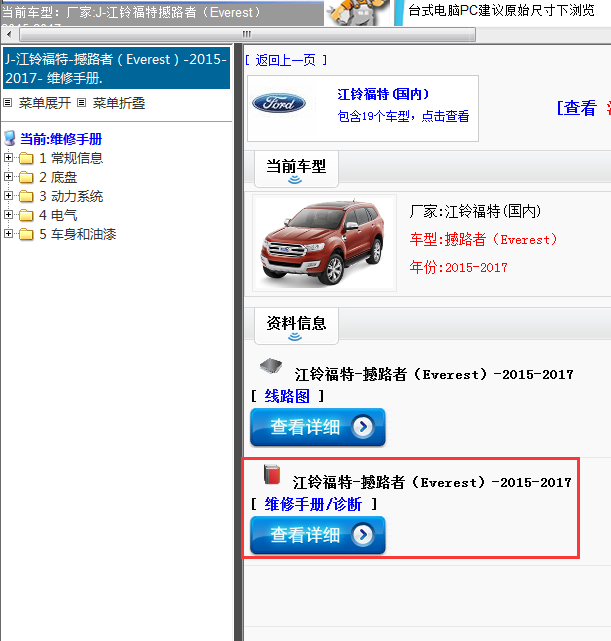
Task: Click the title above the 线路图 link
Action: click(434, 374)
